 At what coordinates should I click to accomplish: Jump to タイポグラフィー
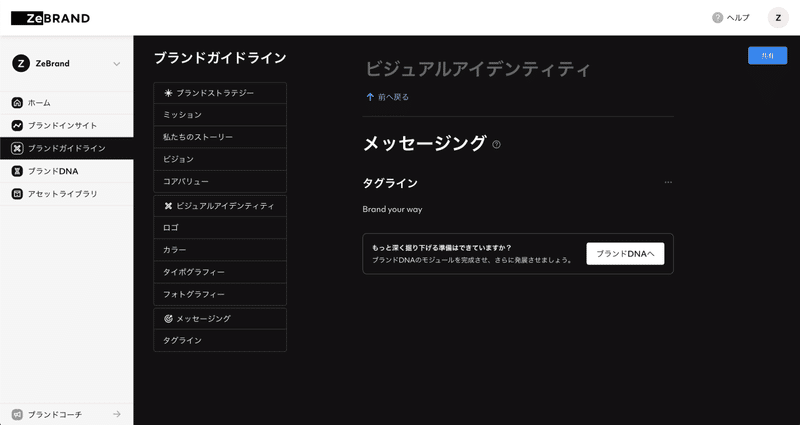(220, 272)
